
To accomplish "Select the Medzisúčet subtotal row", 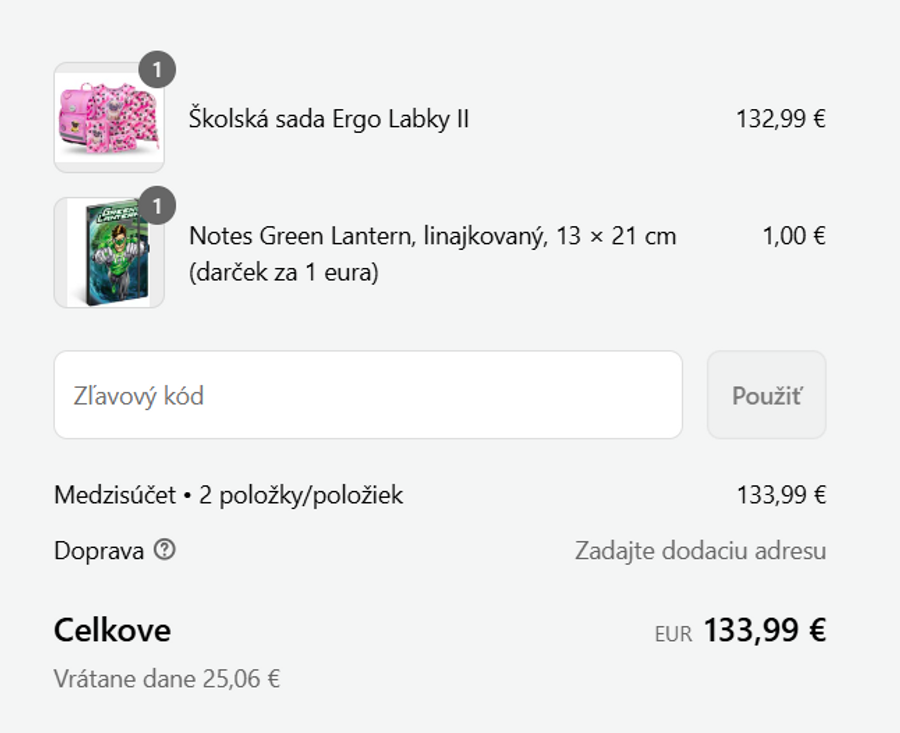I will click(228, 492).
